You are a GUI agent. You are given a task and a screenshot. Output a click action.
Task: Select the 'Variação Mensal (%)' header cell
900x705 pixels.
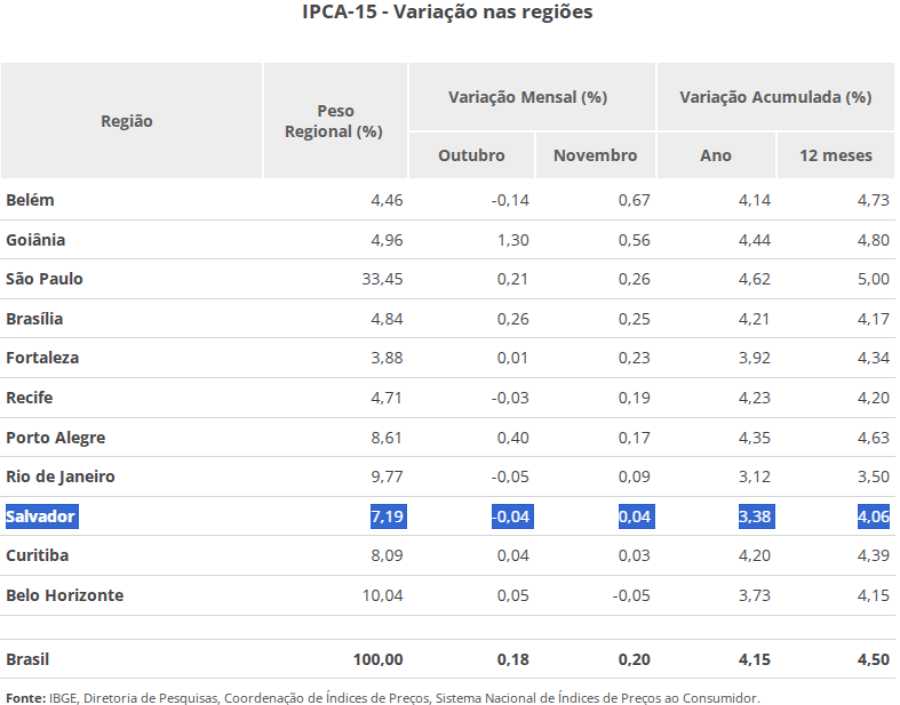(x=527, y=97)
